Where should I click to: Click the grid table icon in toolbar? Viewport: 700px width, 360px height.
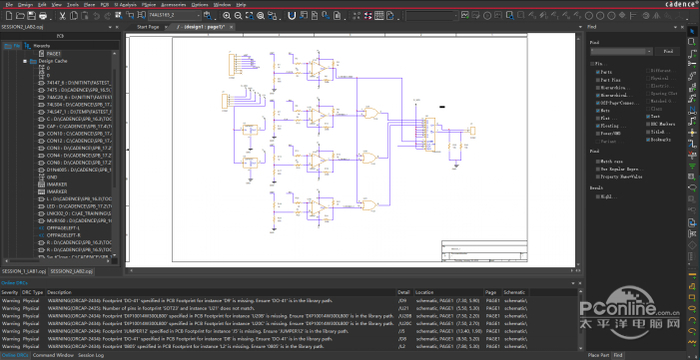point(379,16)
